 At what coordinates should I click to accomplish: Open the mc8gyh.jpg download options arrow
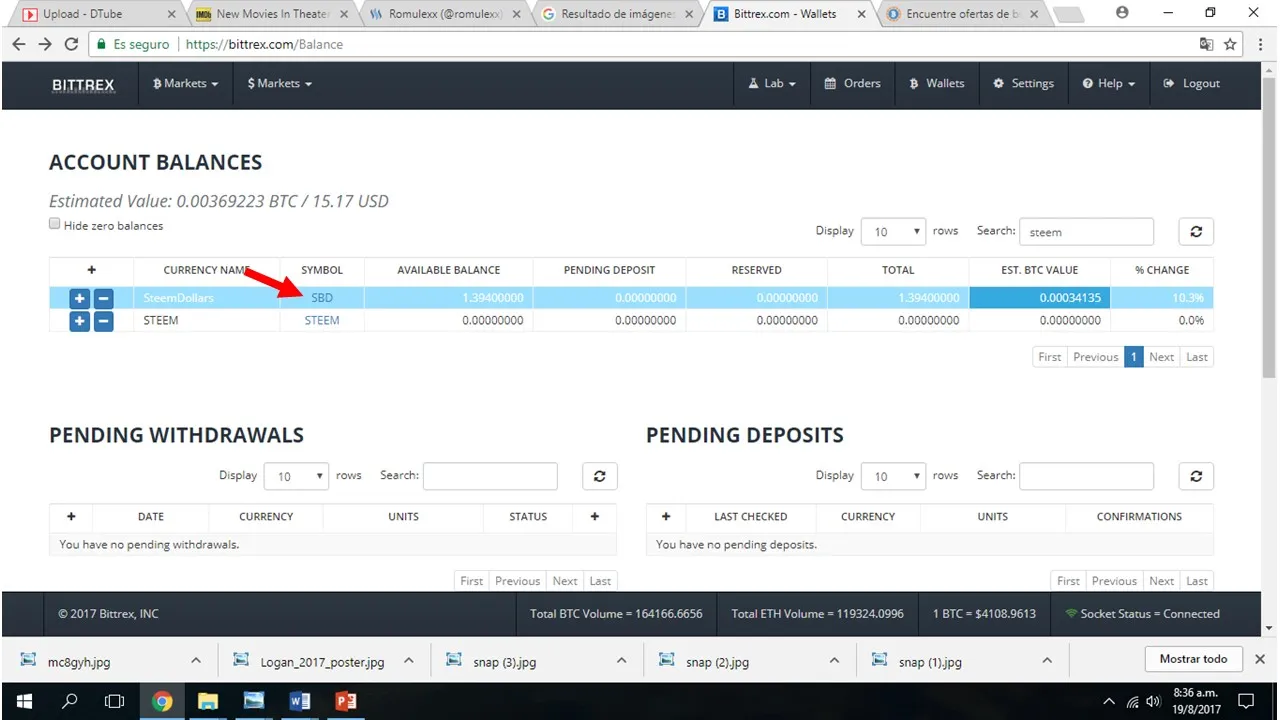[x=196, y=661]
